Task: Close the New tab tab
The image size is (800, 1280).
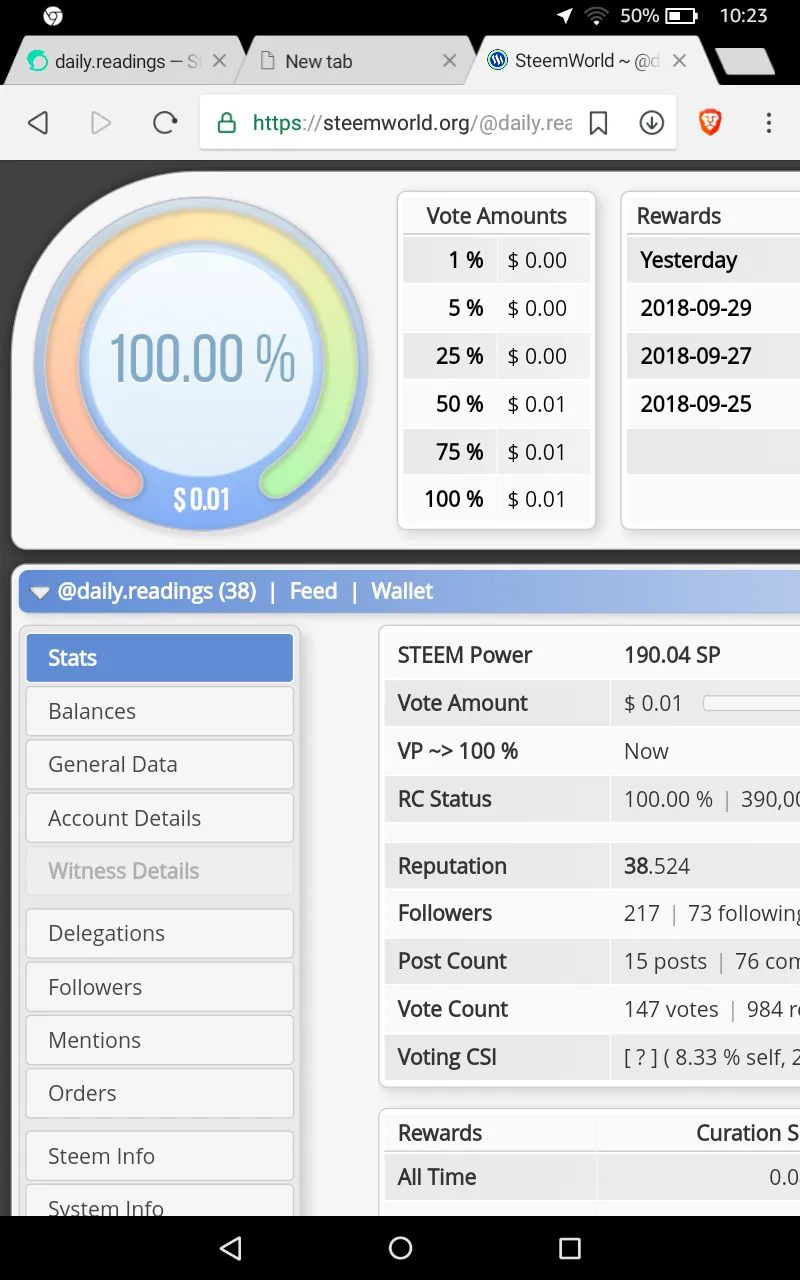Action: pyautogui.click(x=450, y=61)
